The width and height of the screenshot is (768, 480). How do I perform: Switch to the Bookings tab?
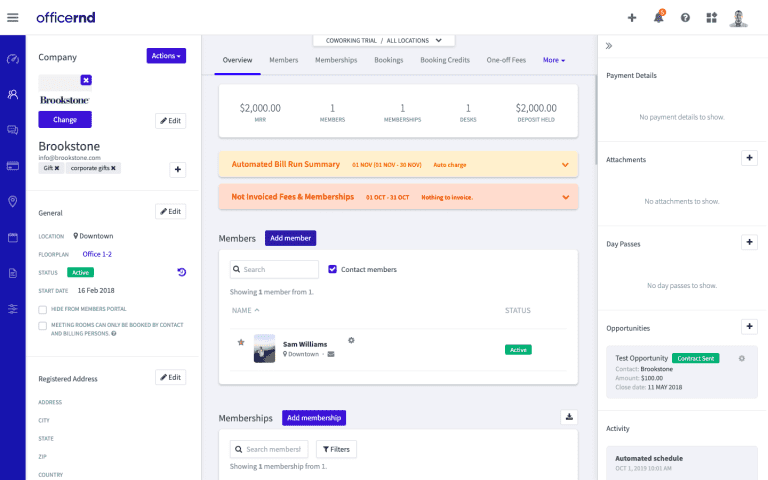pos(389,60)
